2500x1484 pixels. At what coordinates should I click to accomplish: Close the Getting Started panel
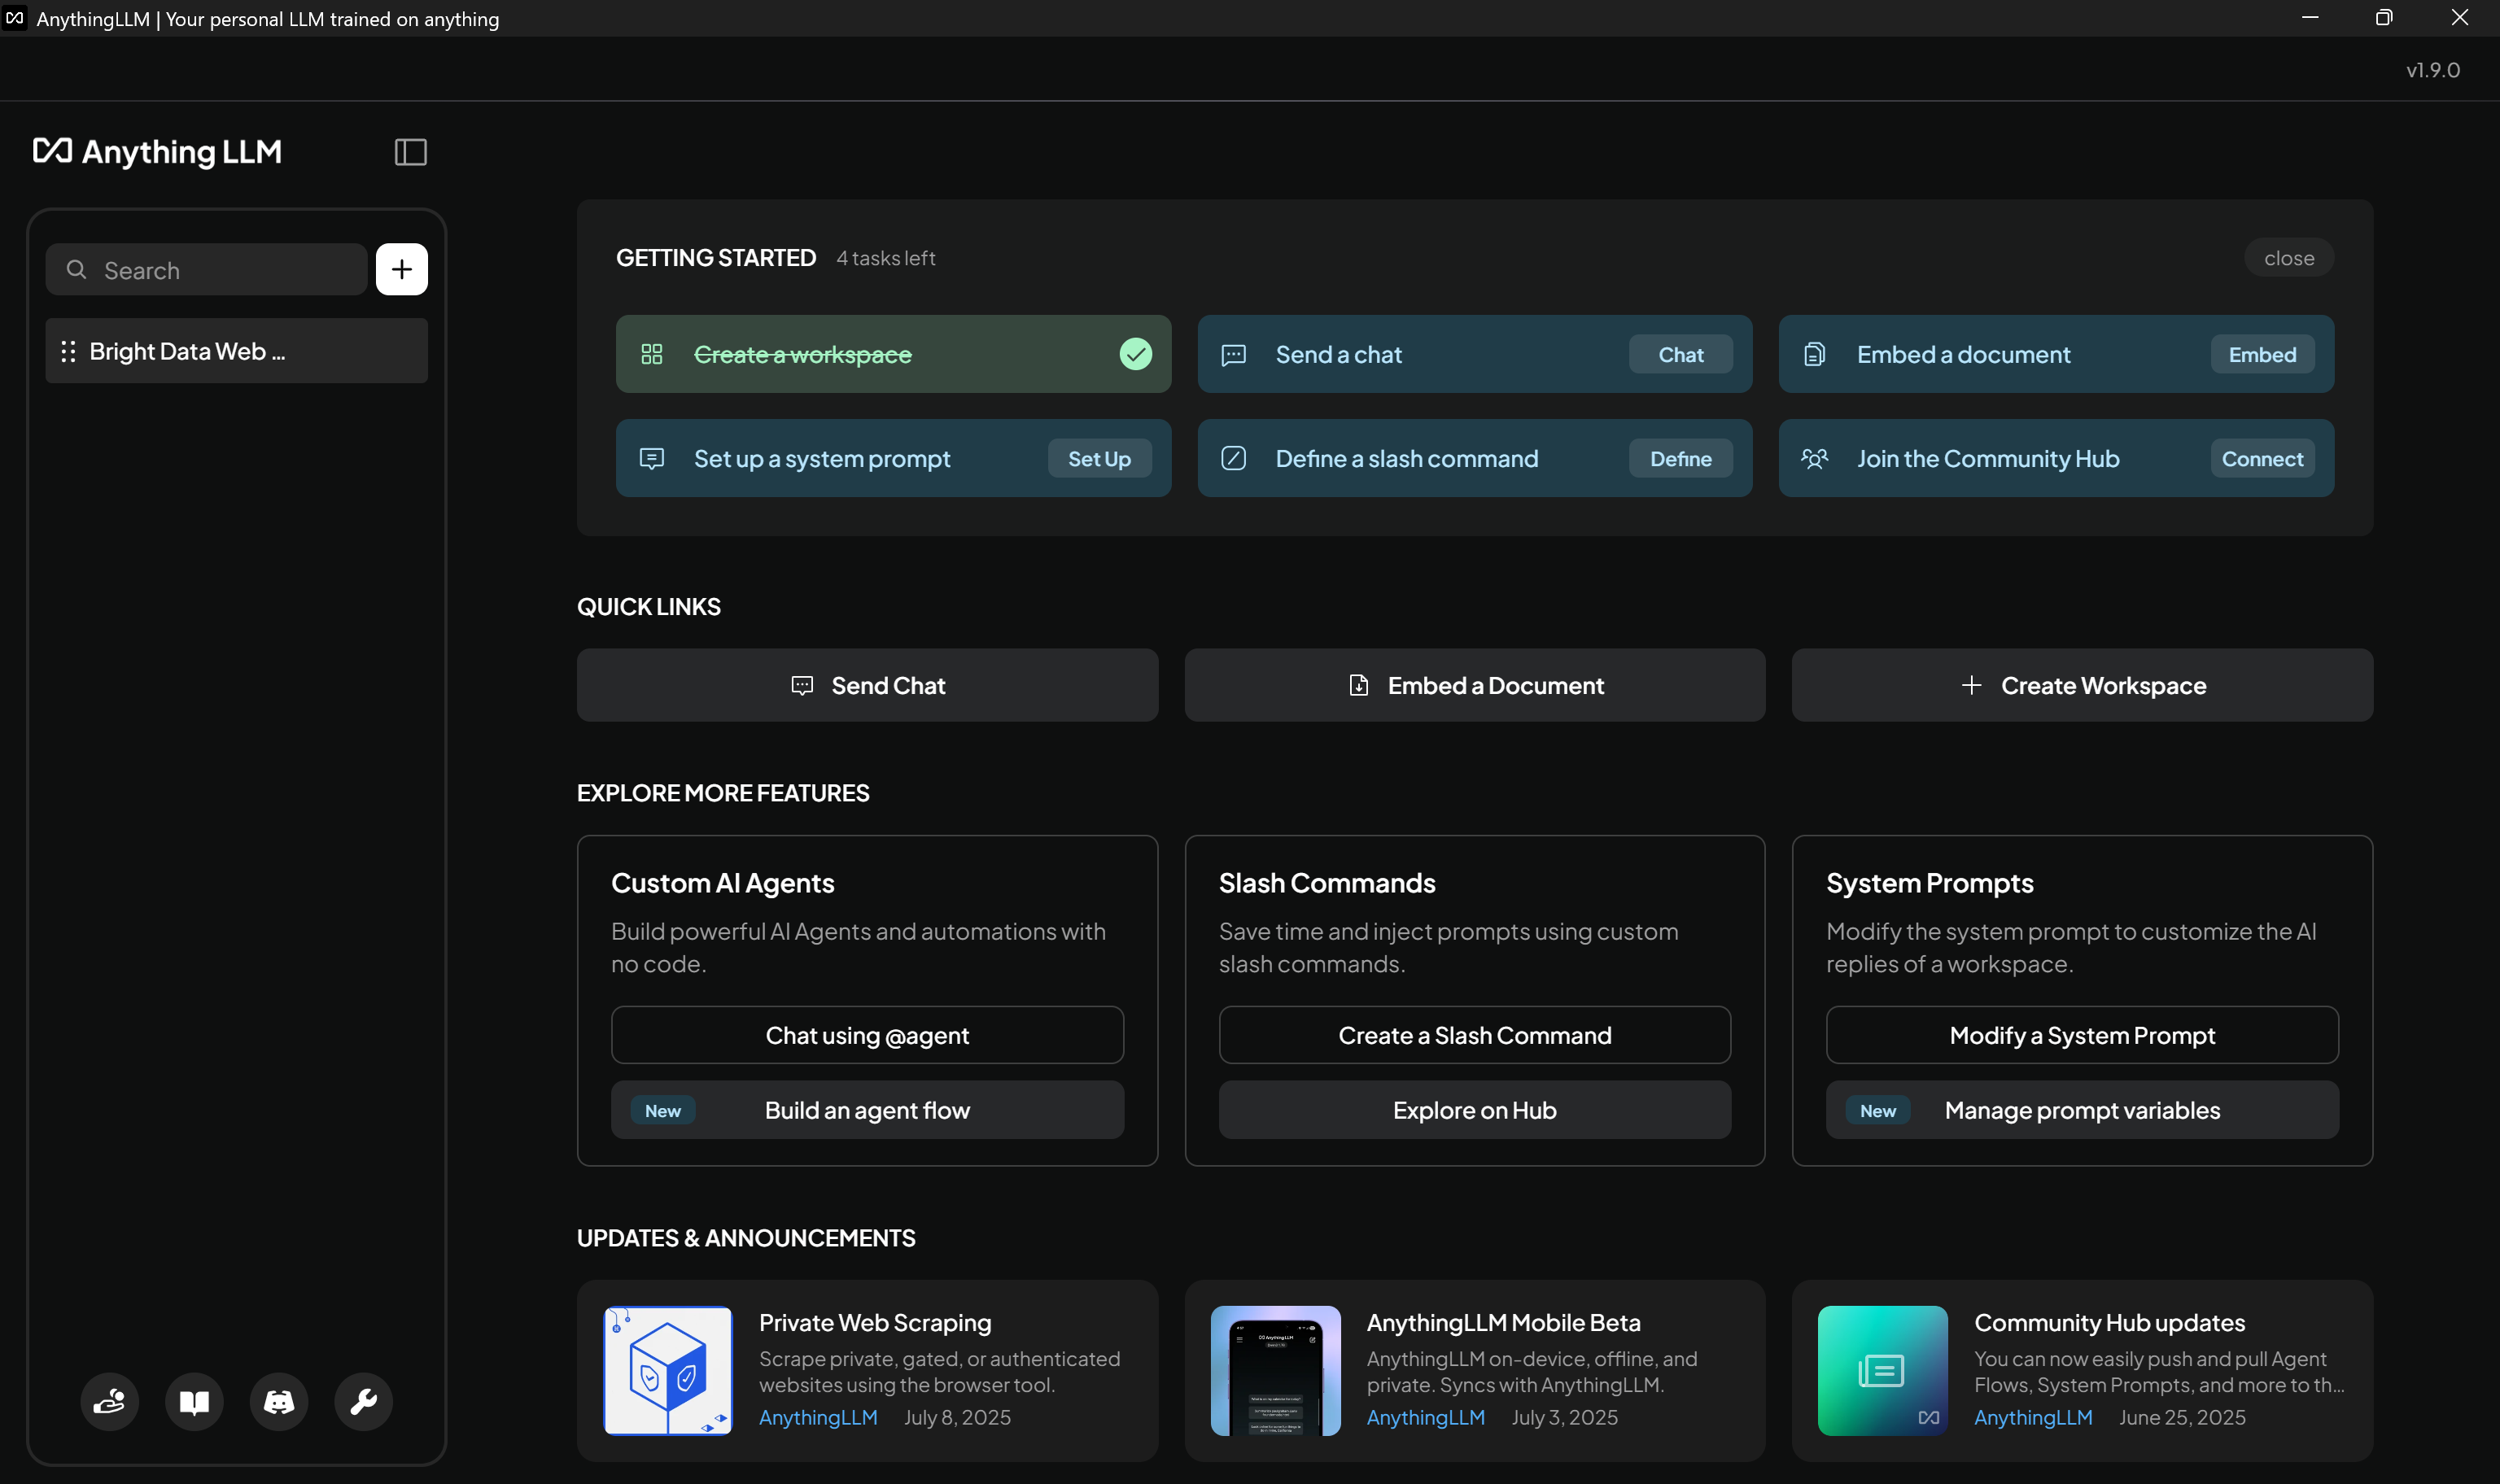pyautogui.click(x=2288, y=257)
